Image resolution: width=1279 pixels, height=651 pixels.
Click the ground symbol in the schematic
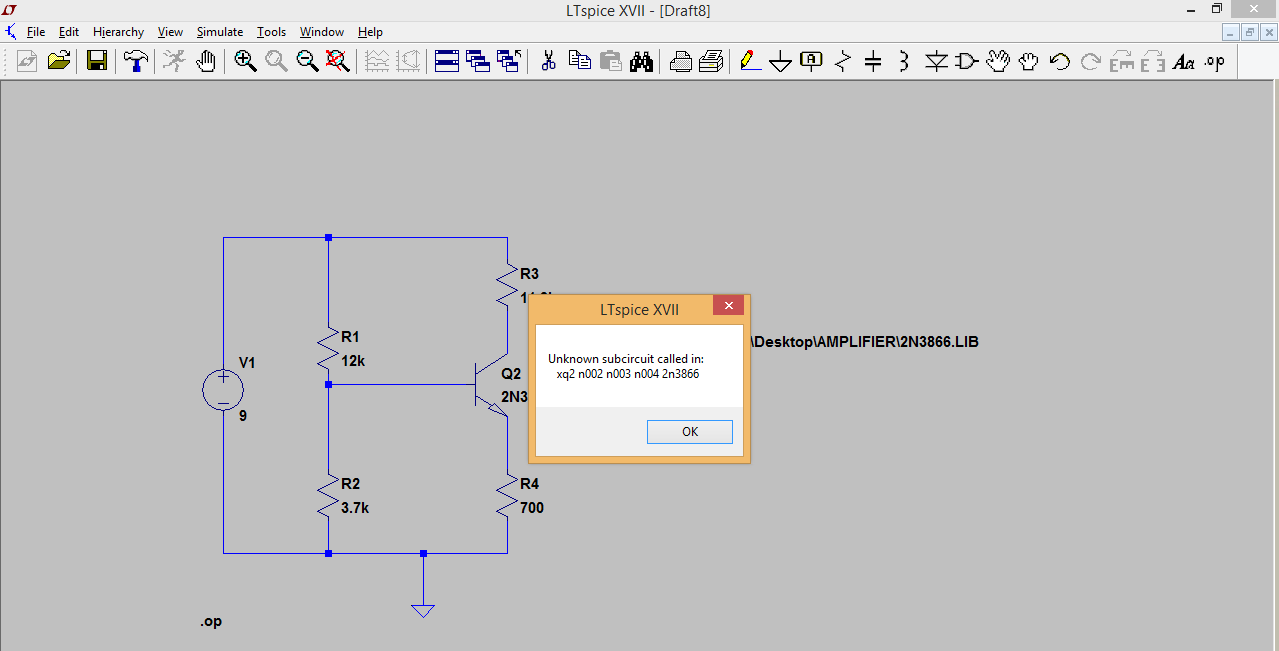pos(423,609)
